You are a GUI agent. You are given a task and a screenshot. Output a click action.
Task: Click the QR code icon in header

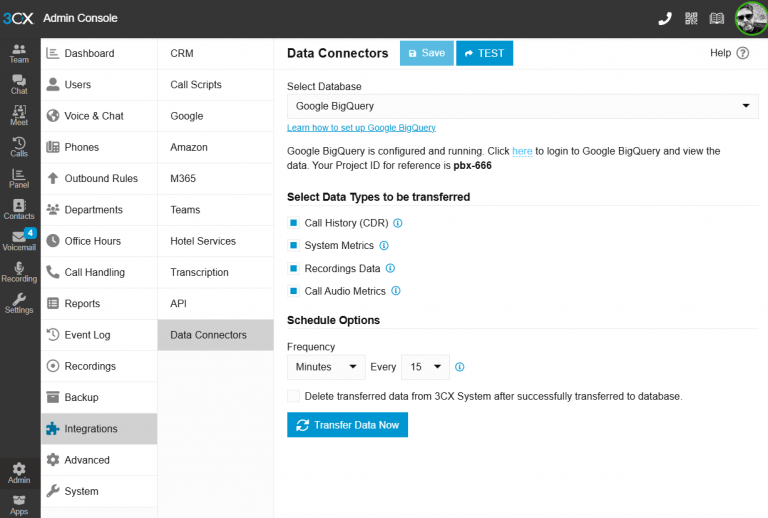click(x=691, y=19)
